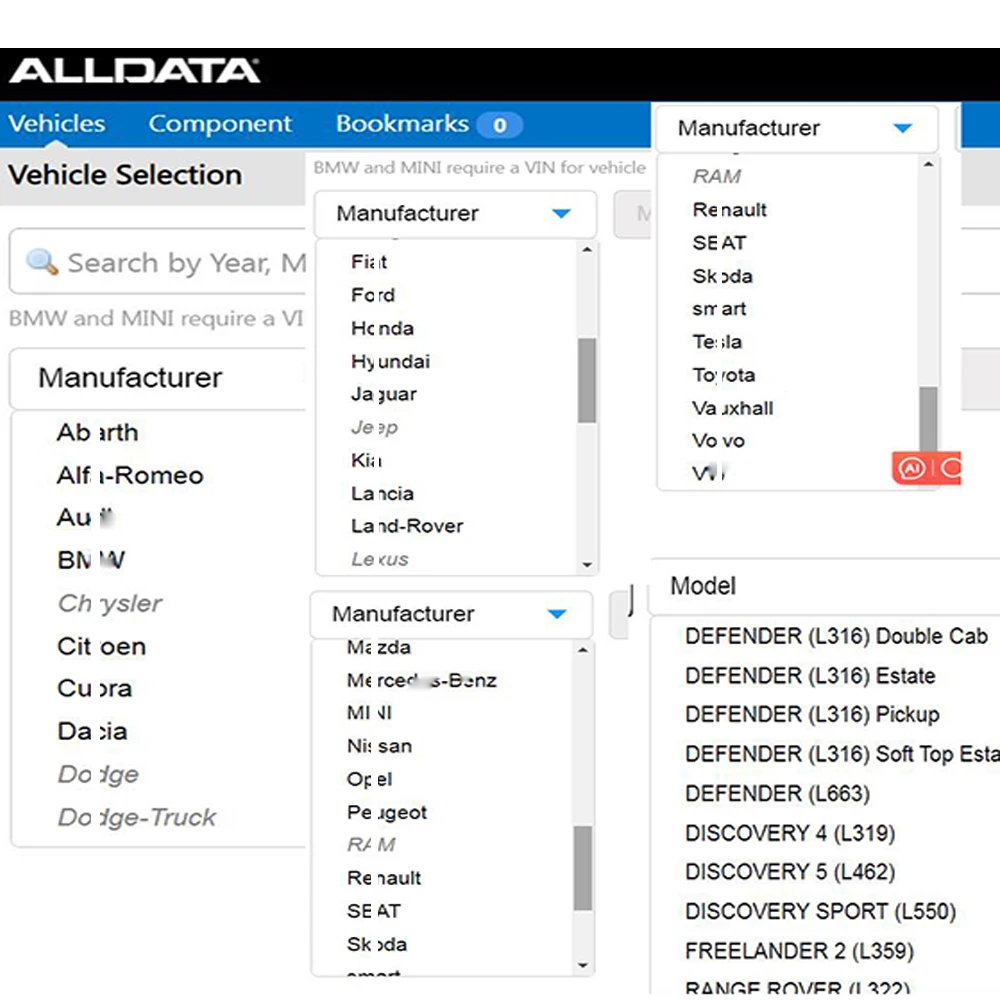This screenshot has height=1000, width=1000.
Task: Open the Vehicles tab
Action: tap(57, 124)
